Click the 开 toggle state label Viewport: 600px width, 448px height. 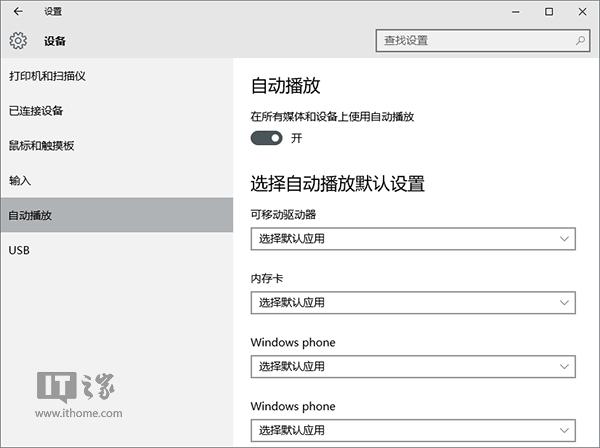(297, 138)
